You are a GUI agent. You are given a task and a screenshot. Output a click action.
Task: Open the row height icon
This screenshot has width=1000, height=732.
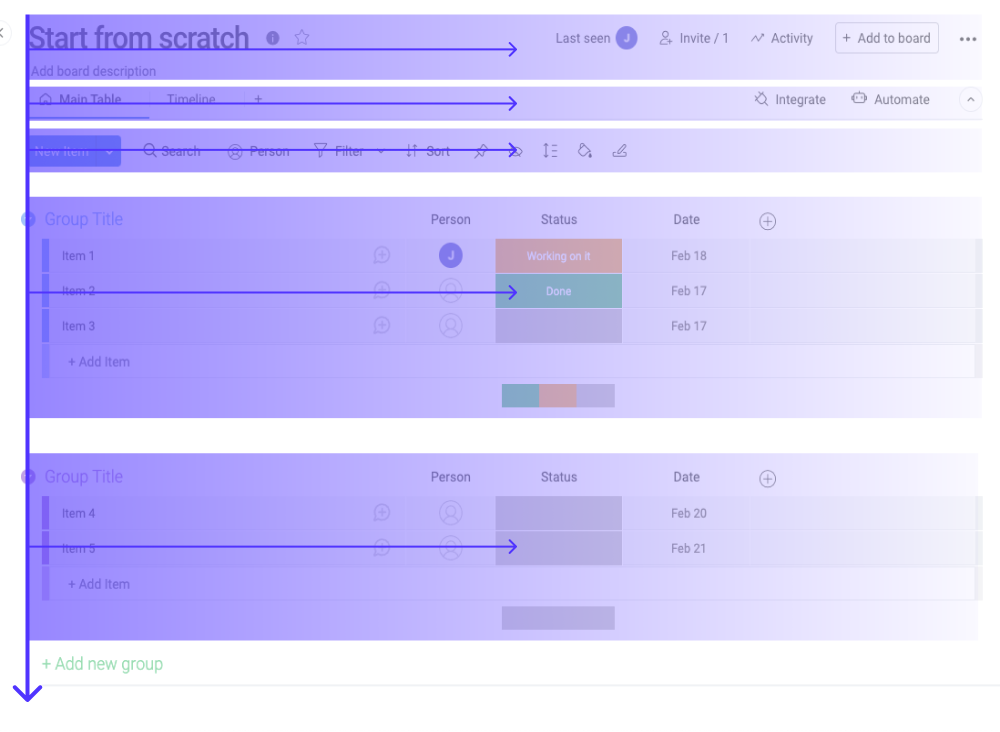pyautogui.click(x=550, y=151)
